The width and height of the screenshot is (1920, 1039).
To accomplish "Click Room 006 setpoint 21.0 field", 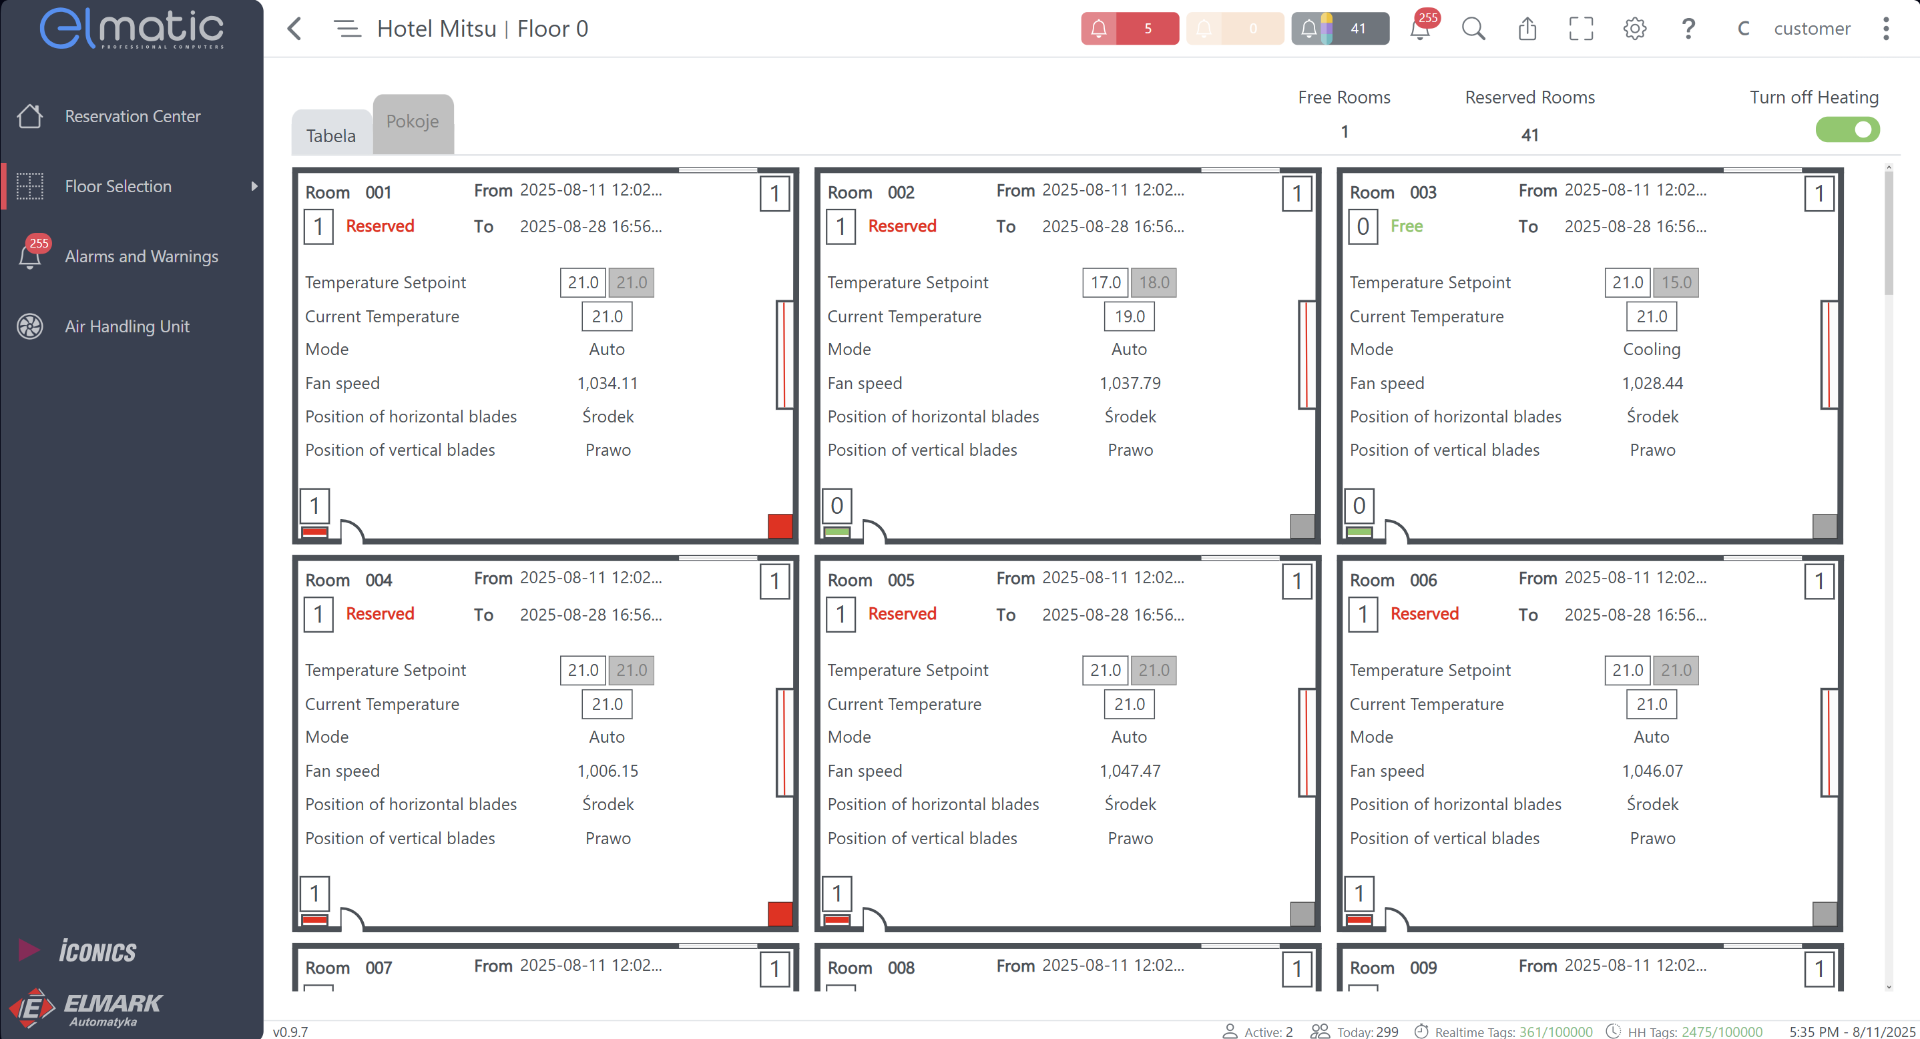I will coord(1628,671).
